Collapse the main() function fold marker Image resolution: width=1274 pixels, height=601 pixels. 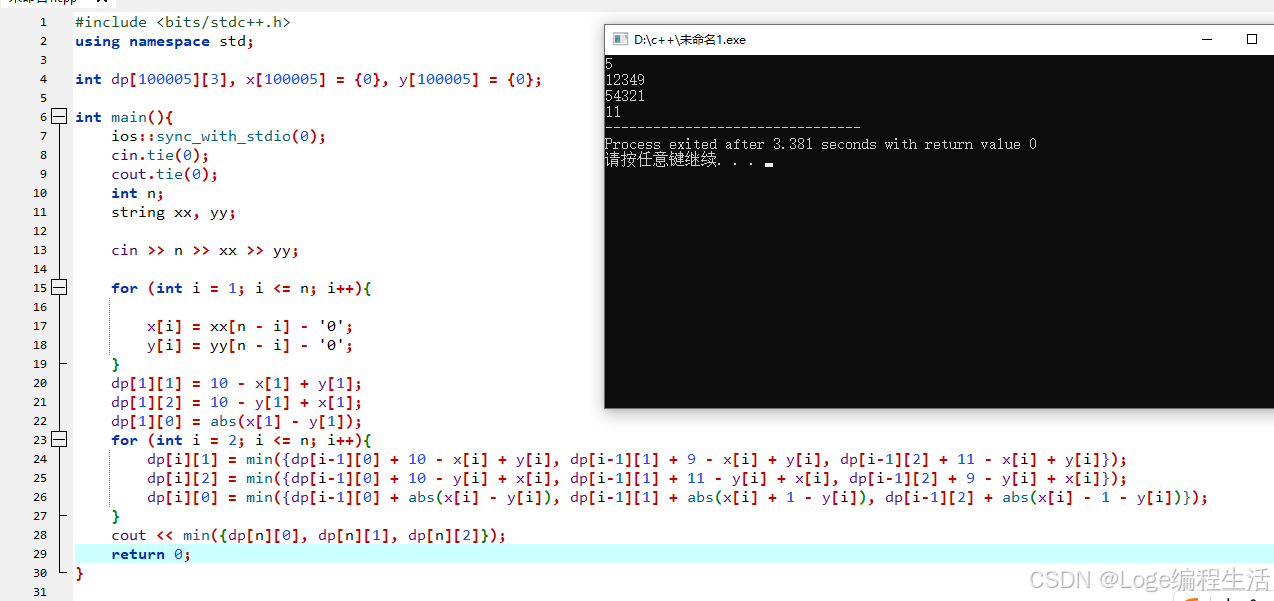(x=58, y=117)
